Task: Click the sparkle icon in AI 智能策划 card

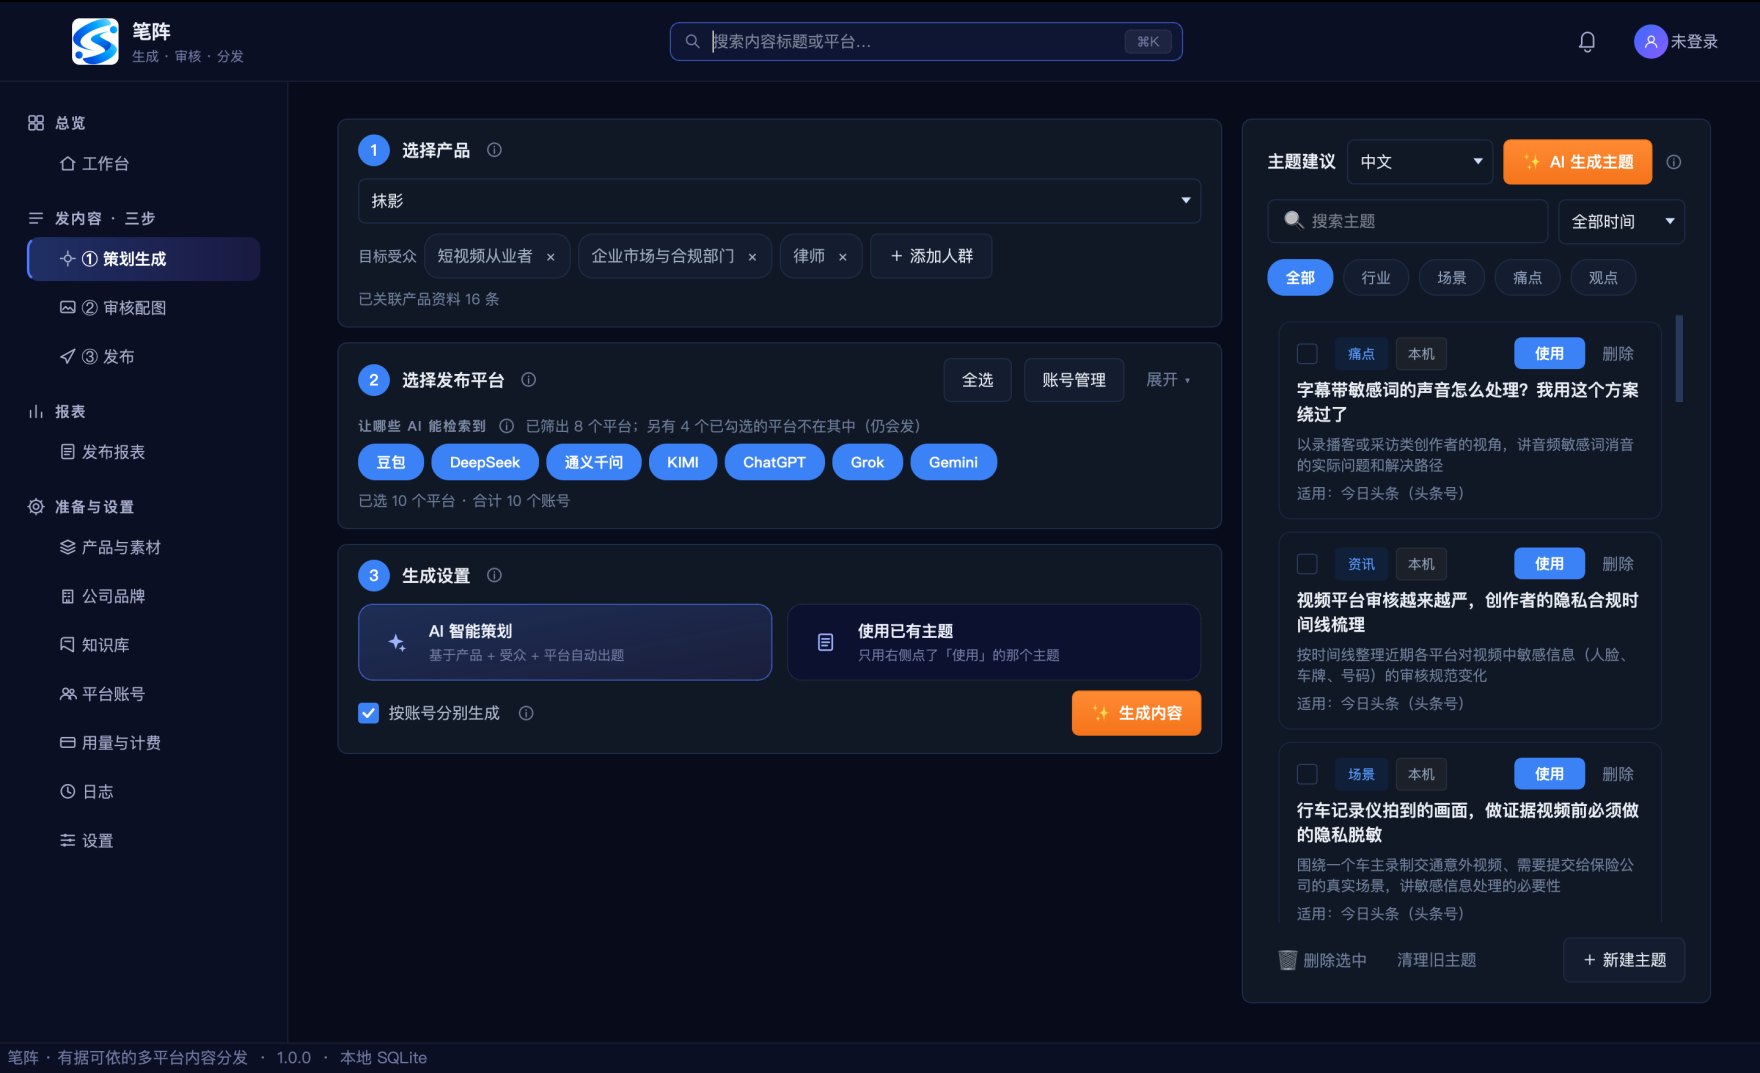Action: coord(397,642)
